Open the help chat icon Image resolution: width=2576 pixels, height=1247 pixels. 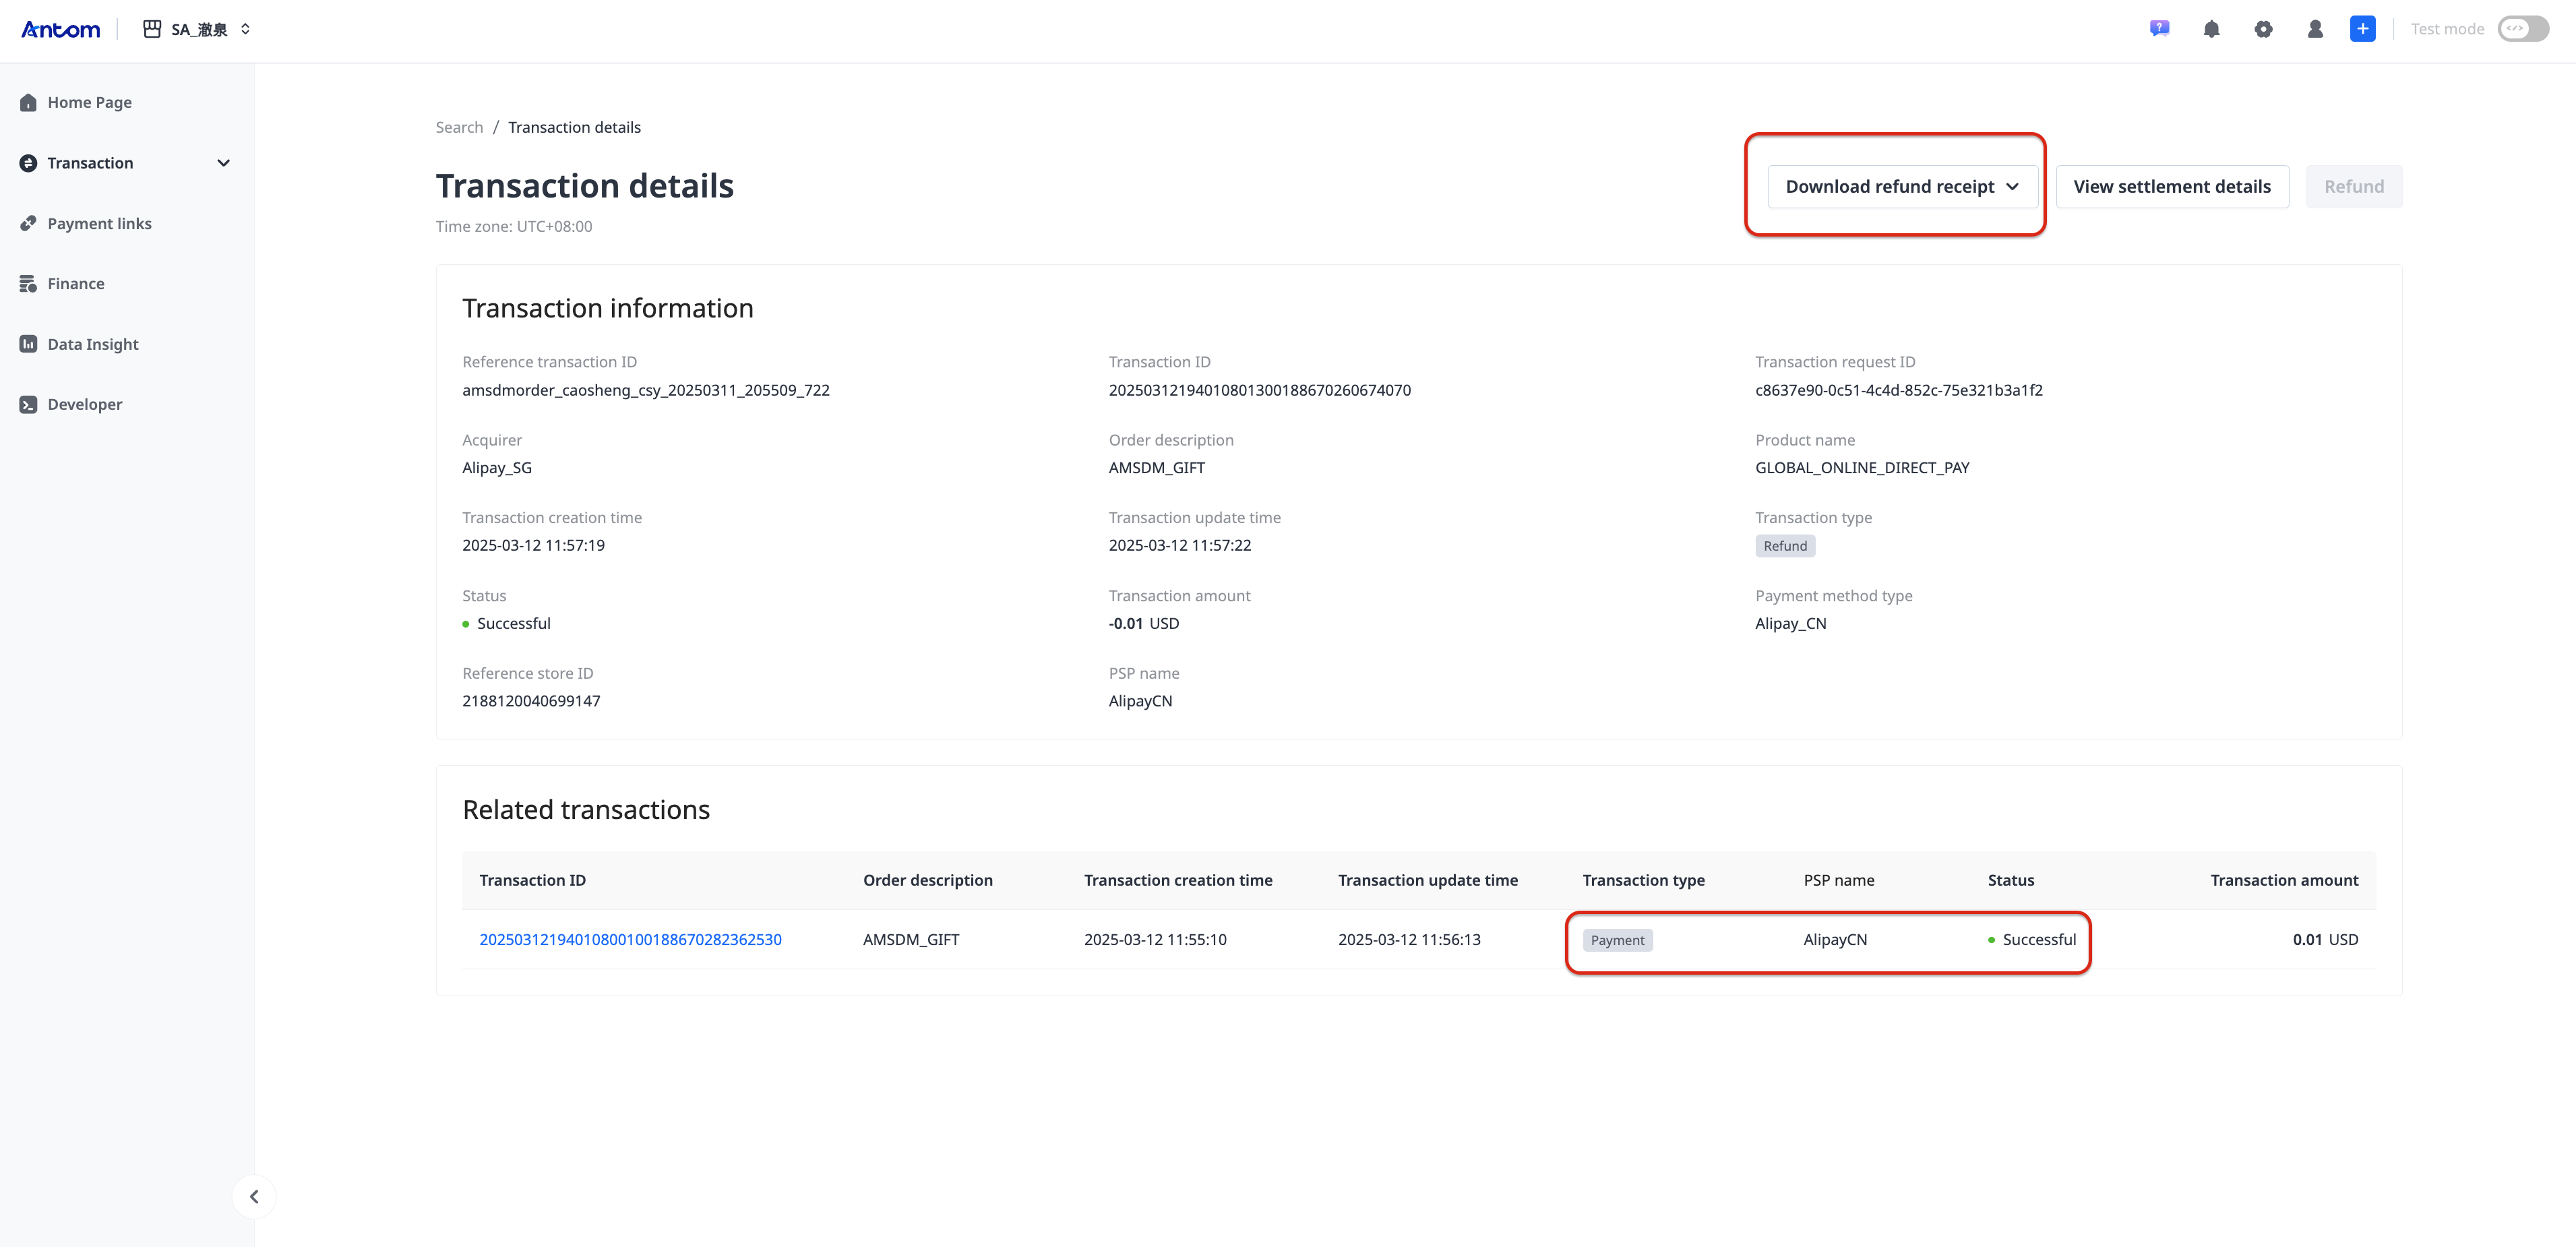[2160, 29]
